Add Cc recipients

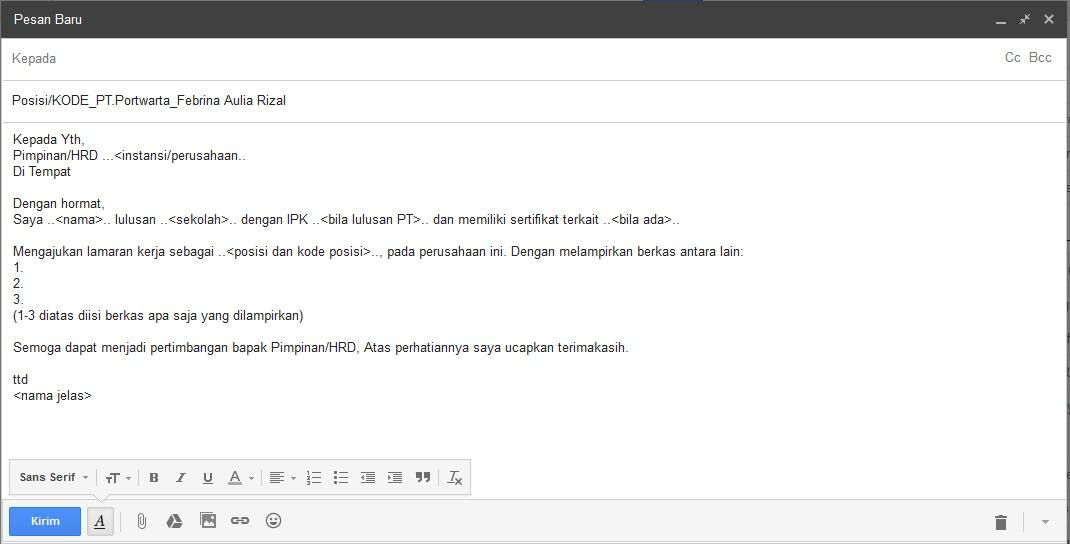point(1013,58)
